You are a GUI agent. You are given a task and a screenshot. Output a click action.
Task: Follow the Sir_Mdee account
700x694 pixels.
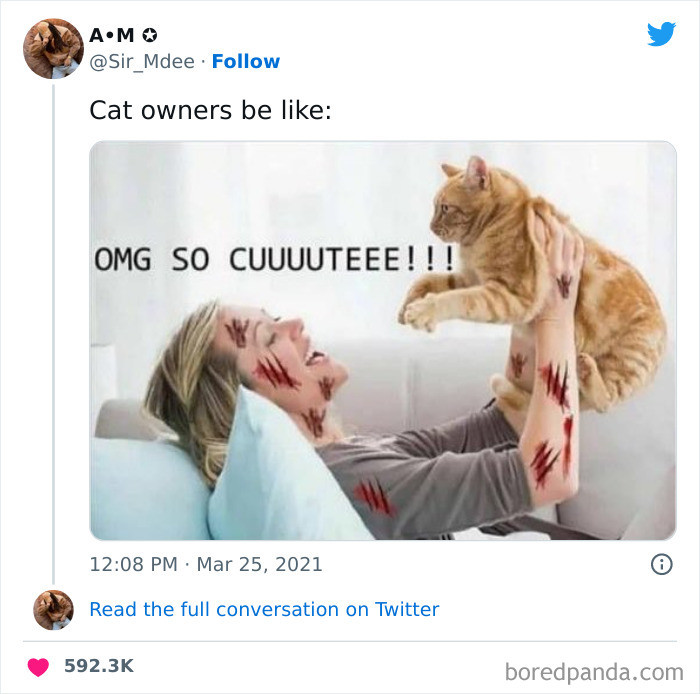tap(246, 62)
